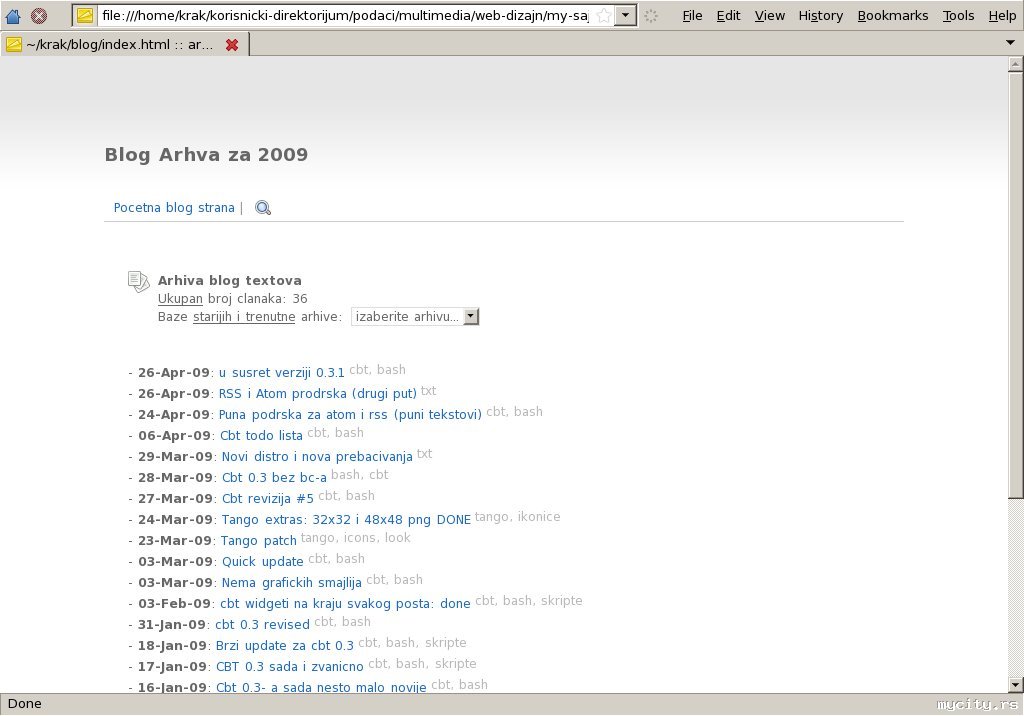Click 'cbt, bash, skripte' tags on 03-Feb-09 row
The height and width of the screenshot is (716, 1024).
pyautogui.click(x=528, y=600)
